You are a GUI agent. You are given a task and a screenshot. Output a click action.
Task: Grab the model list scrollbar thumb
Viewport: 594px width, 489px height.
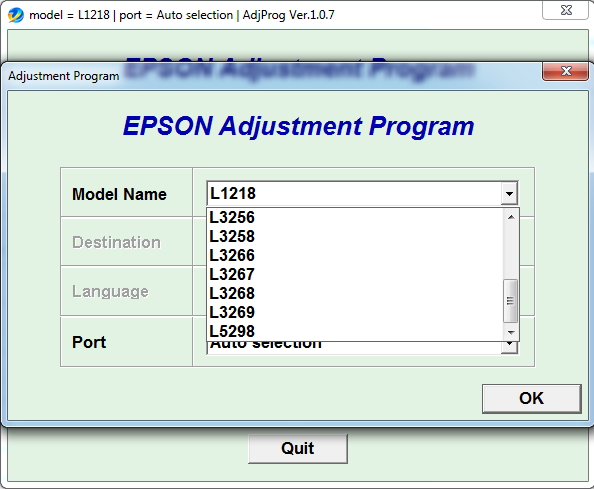tap(511, 301)
